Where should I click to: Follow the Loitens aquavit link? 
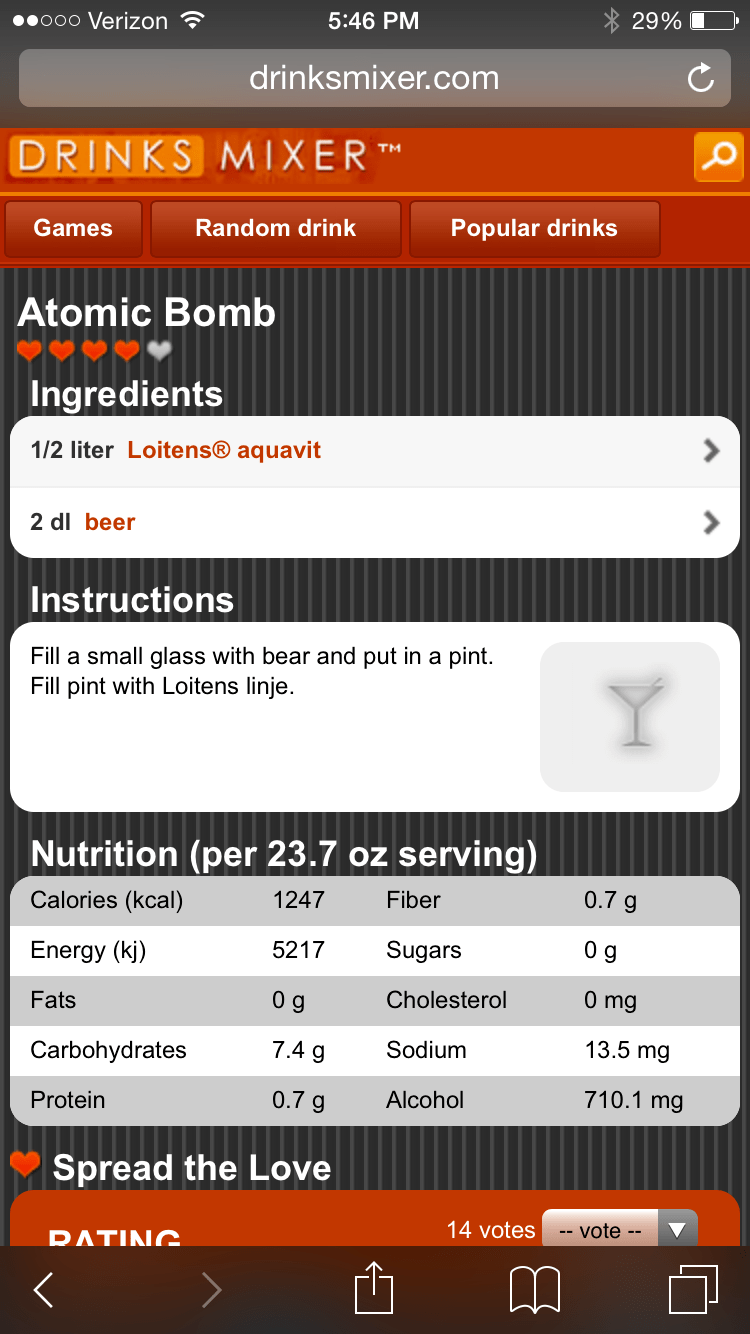click(224, 450)
